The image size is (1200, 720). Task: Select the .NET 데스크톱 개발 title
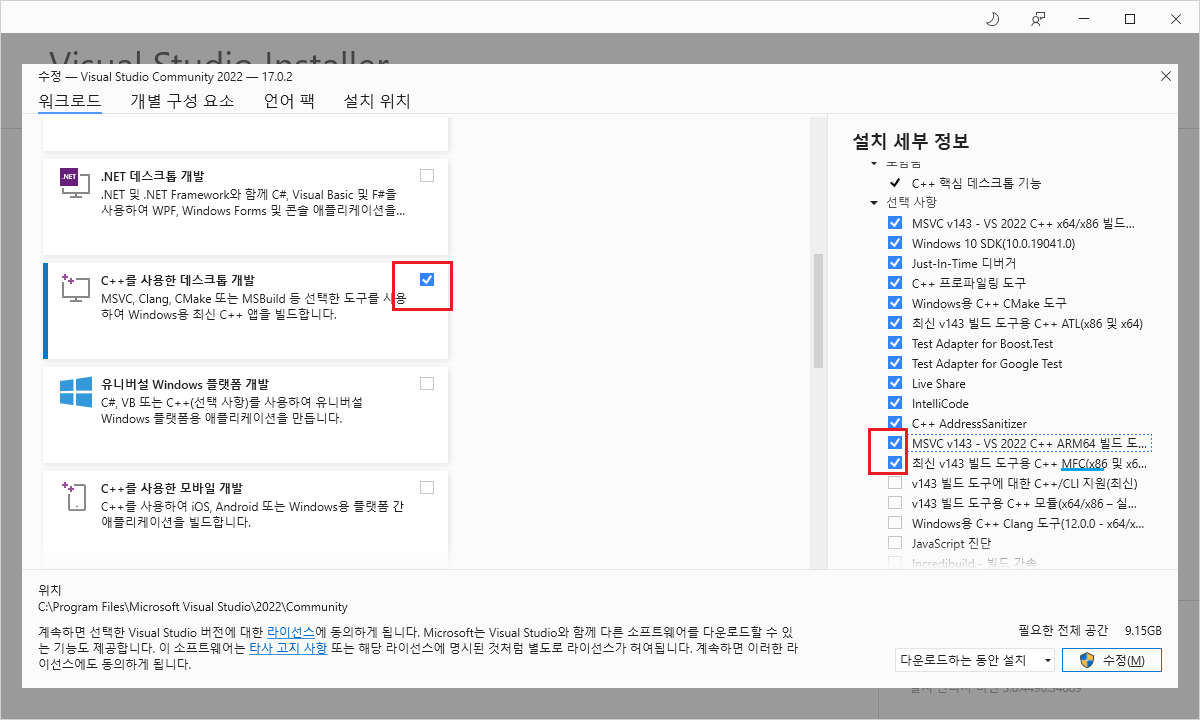[153, 176]
